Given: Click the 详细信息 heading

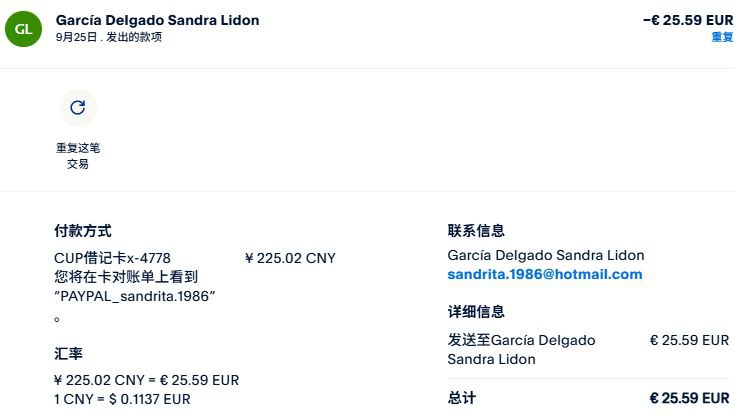Looking at the screenshot, I should [x=476, y=311].
